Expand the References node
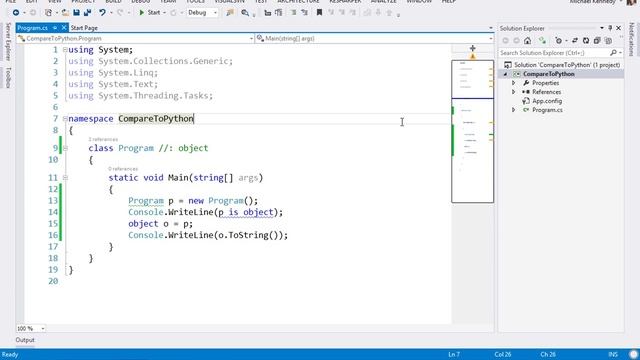Screen dimensions: 640x360 pyautogui.click(x=514, y=92)
